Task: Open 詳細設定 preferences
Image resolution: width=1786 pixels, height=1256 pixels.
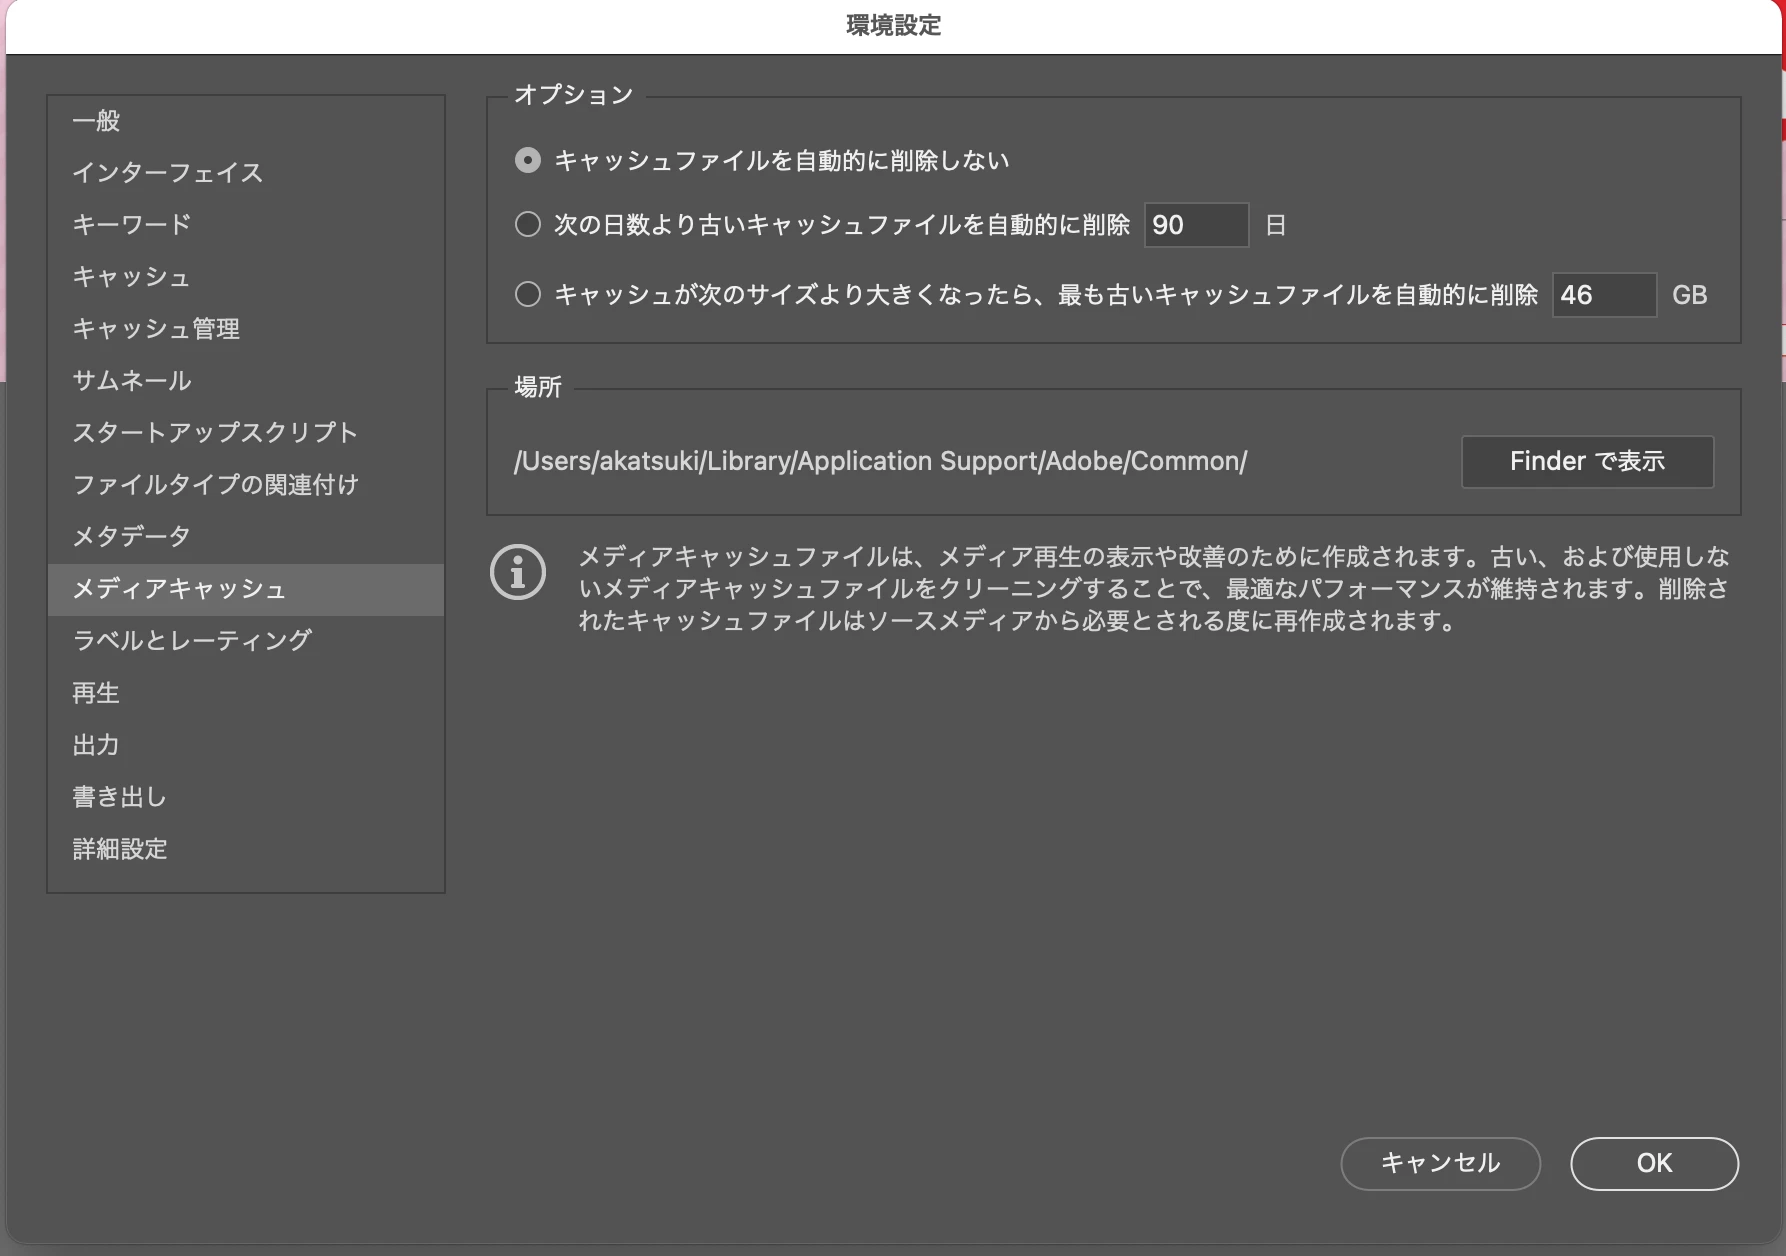Action: coord(246,849)
